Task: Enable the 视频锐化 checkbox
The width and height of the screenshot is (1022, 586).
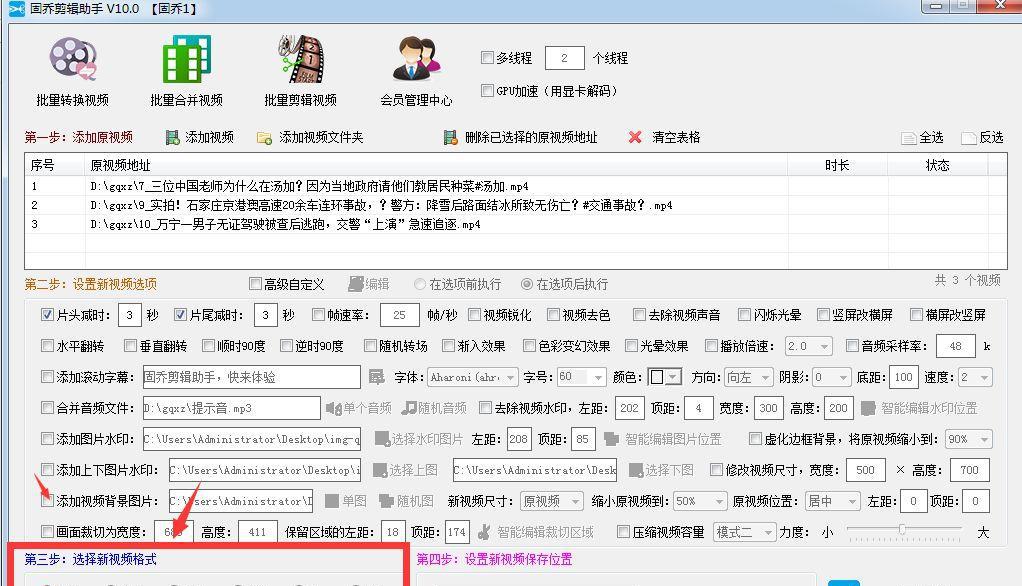Action: (474, 314)
